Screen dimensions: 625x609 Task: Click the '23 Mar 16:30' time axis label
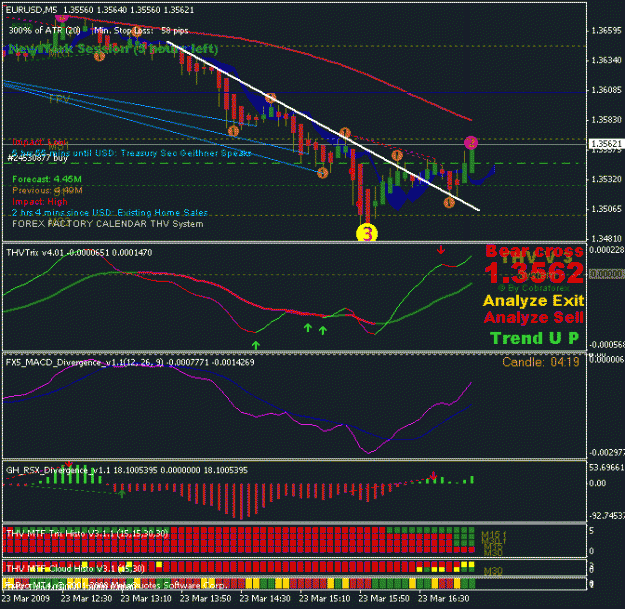click(x=443, y=598)
